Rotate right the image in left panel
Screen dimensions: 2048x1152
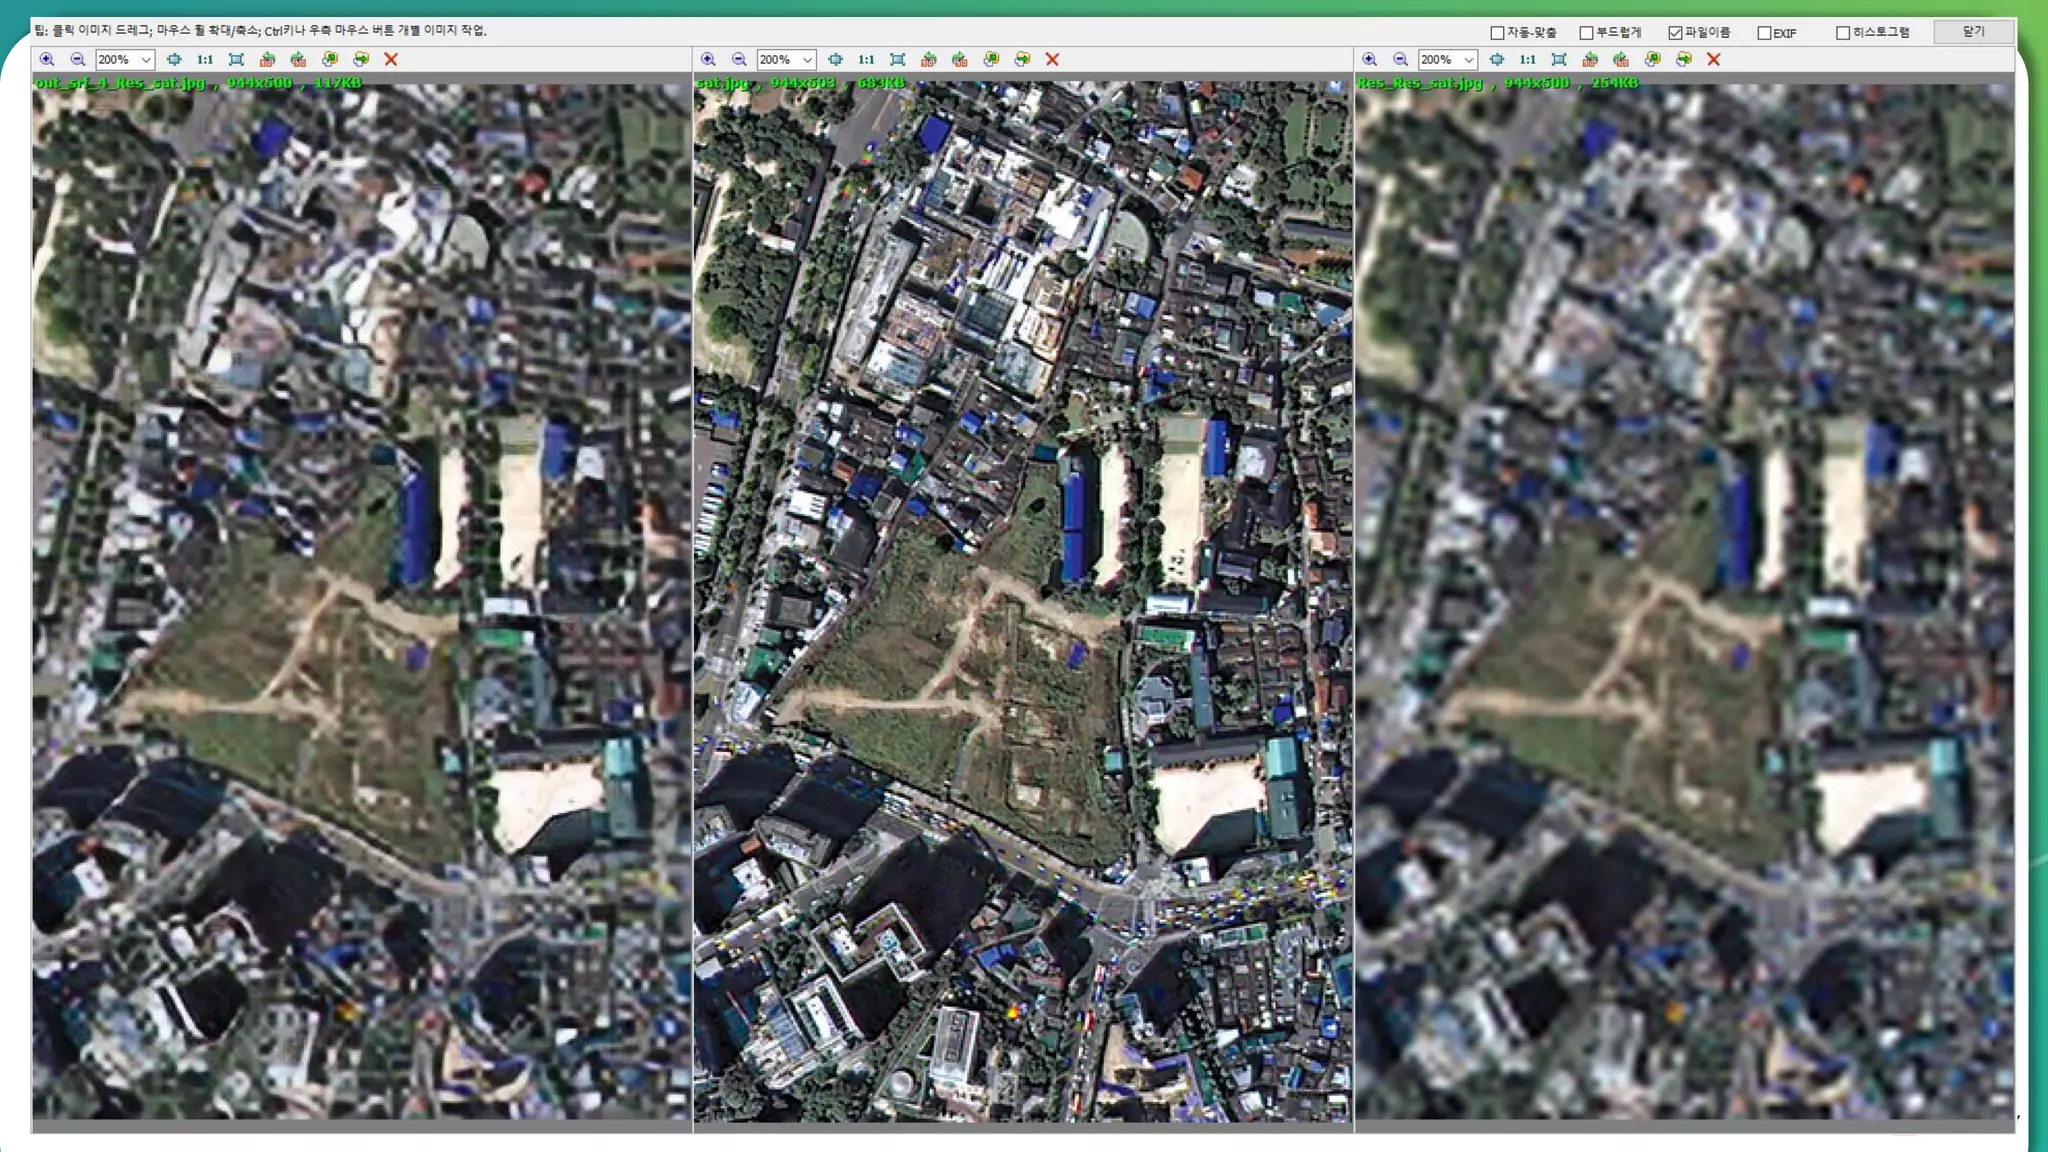[x=298, y=60]
